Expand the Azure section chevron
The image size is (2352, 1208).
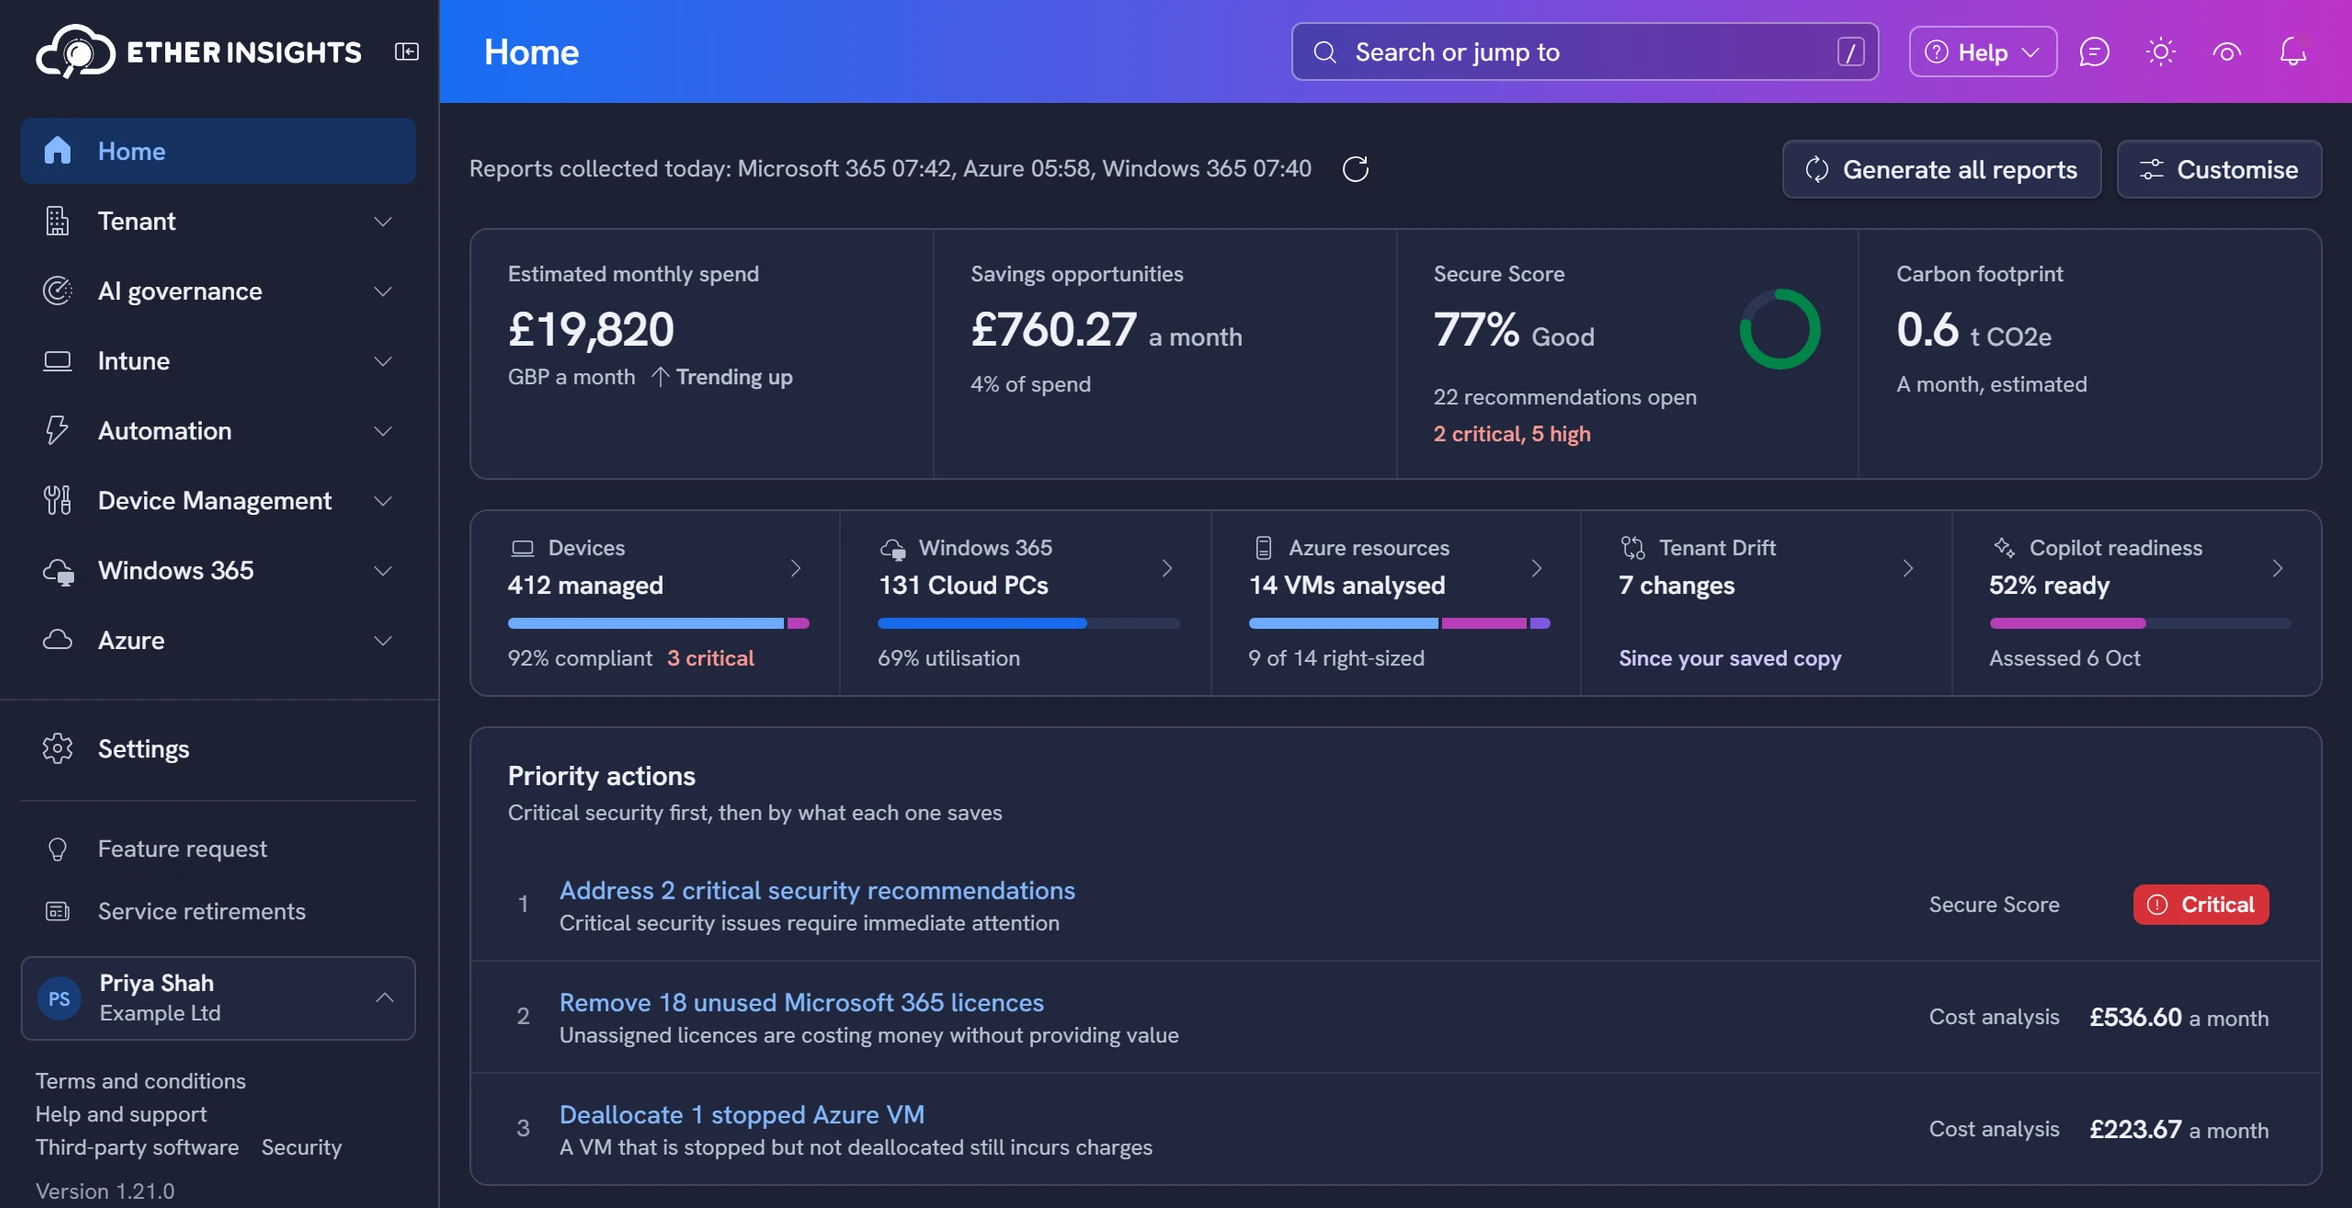click(x=382, y=640)
